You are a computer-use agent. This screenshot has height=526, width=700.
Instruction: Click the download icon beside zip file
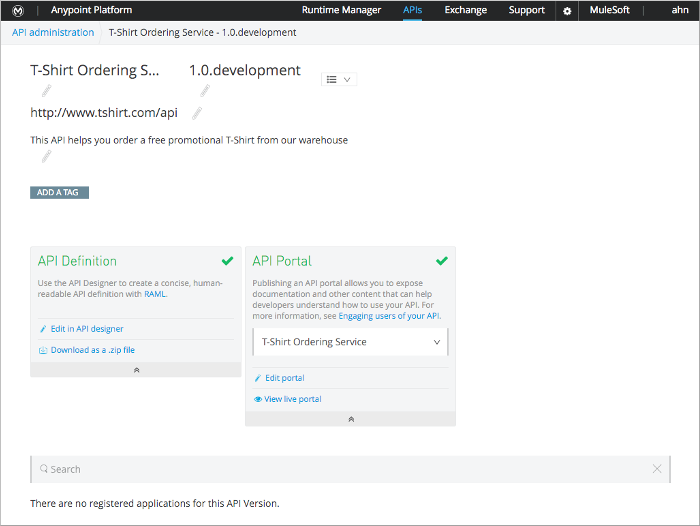pos(43,350)
